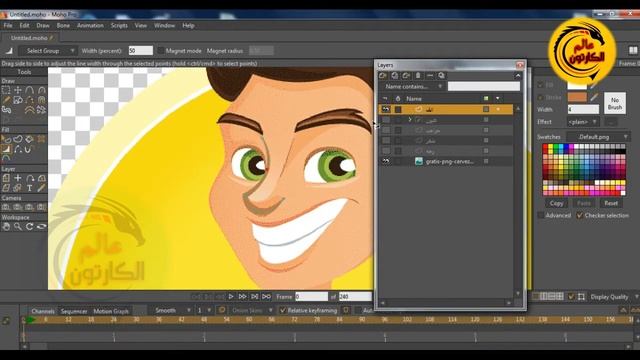The height and width of the screenshot is (360, 640).
Task: Collapse the Layers panel toolbar arrow
Action: click(518, 76)
